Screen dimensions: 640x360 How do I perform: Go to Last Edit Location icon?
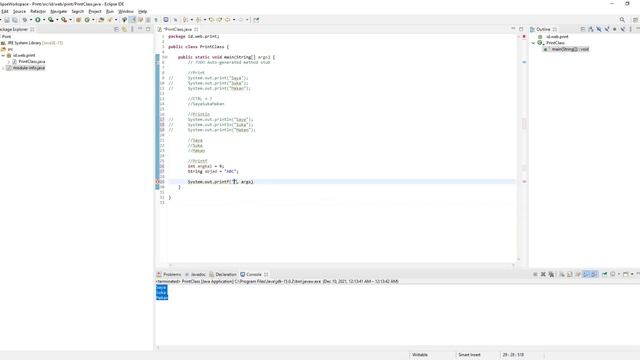(211, 20)
